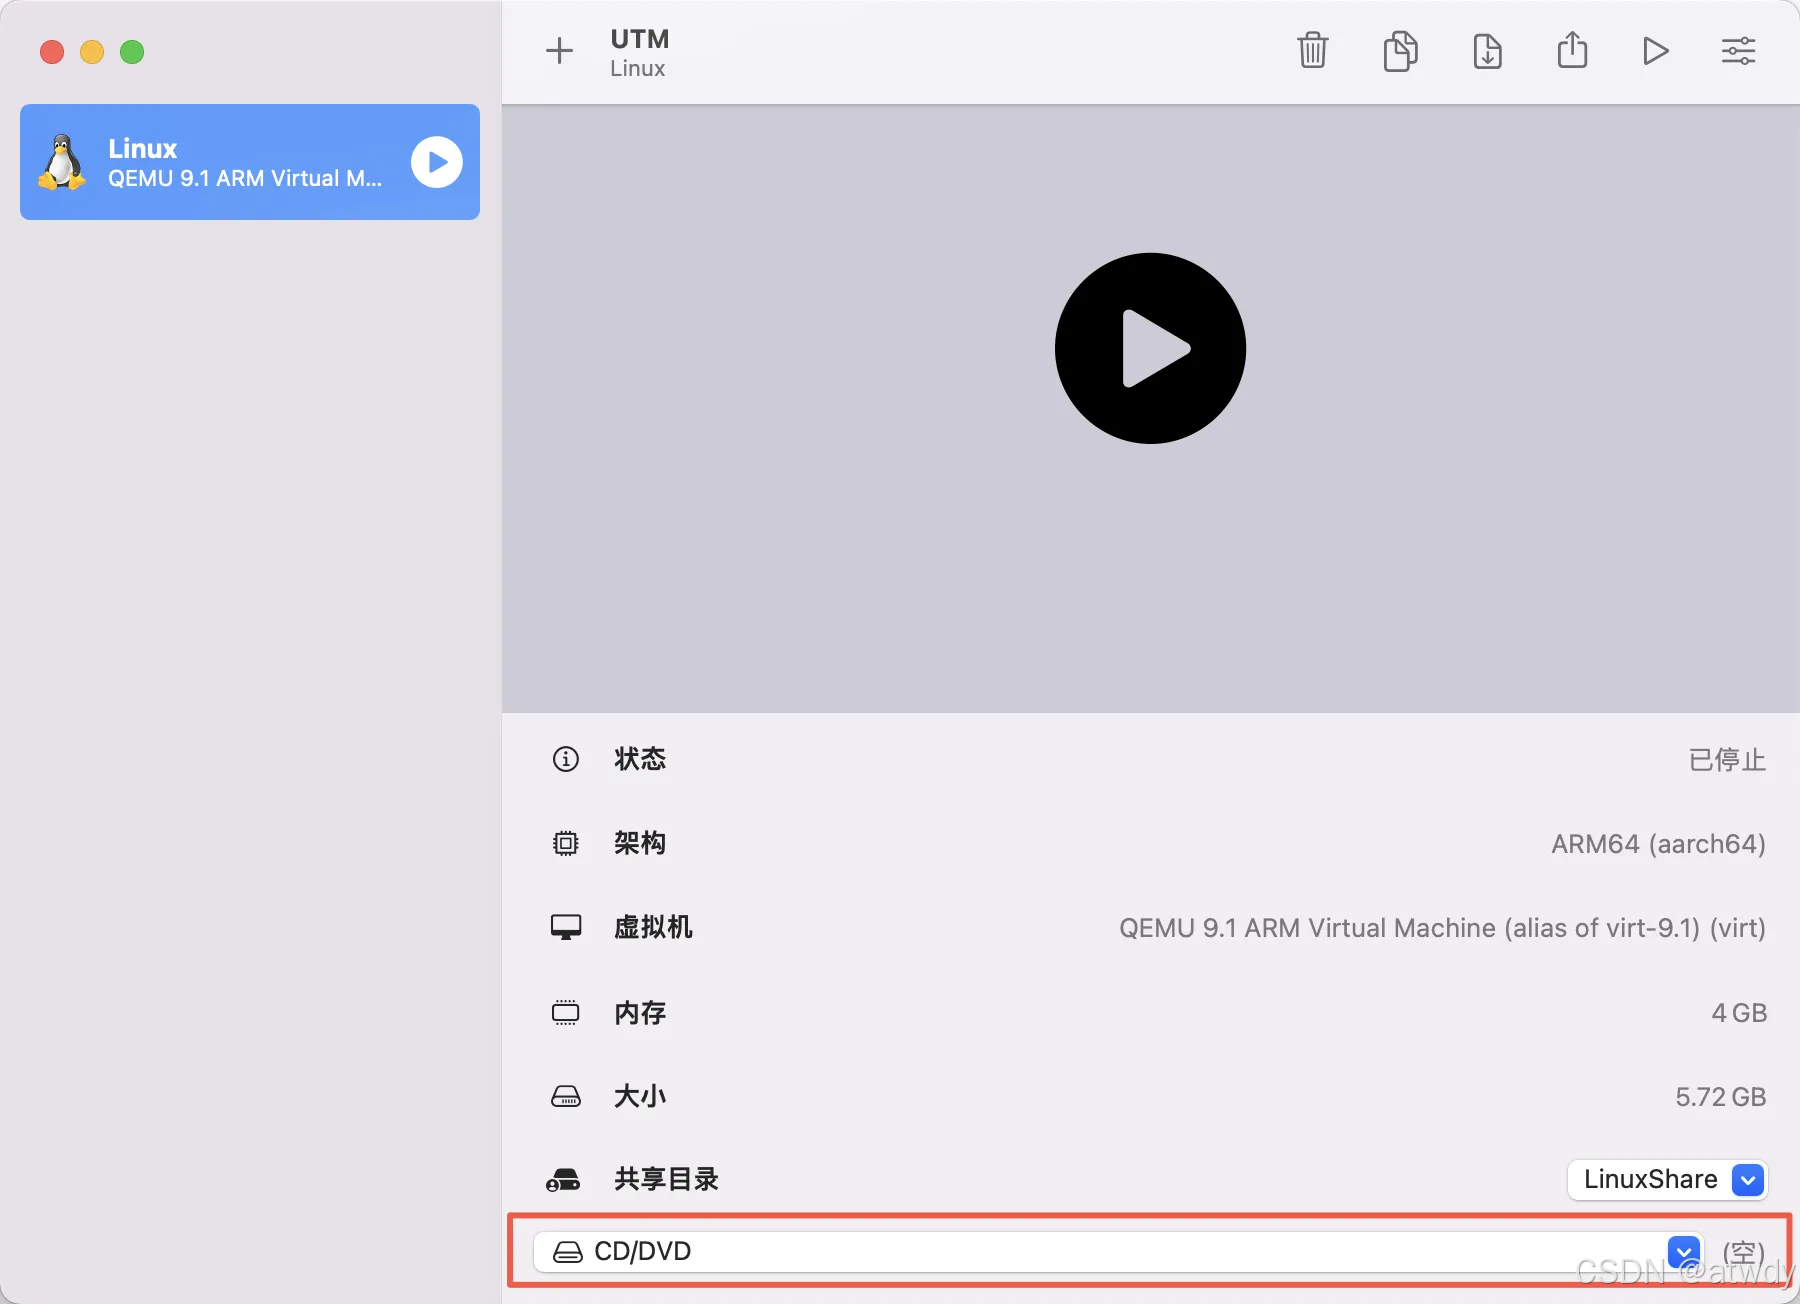The width and height of the screenshot is (1800, 1304).
Task: Share the VM with the share icon
Action: click(x=1572, y=50)
